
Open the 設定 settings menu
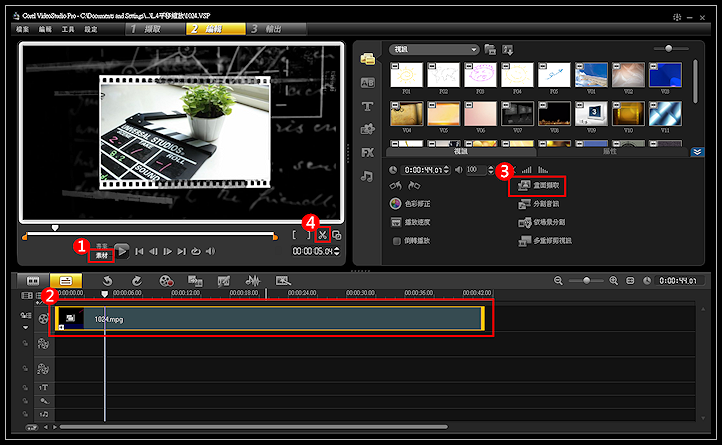91,29
